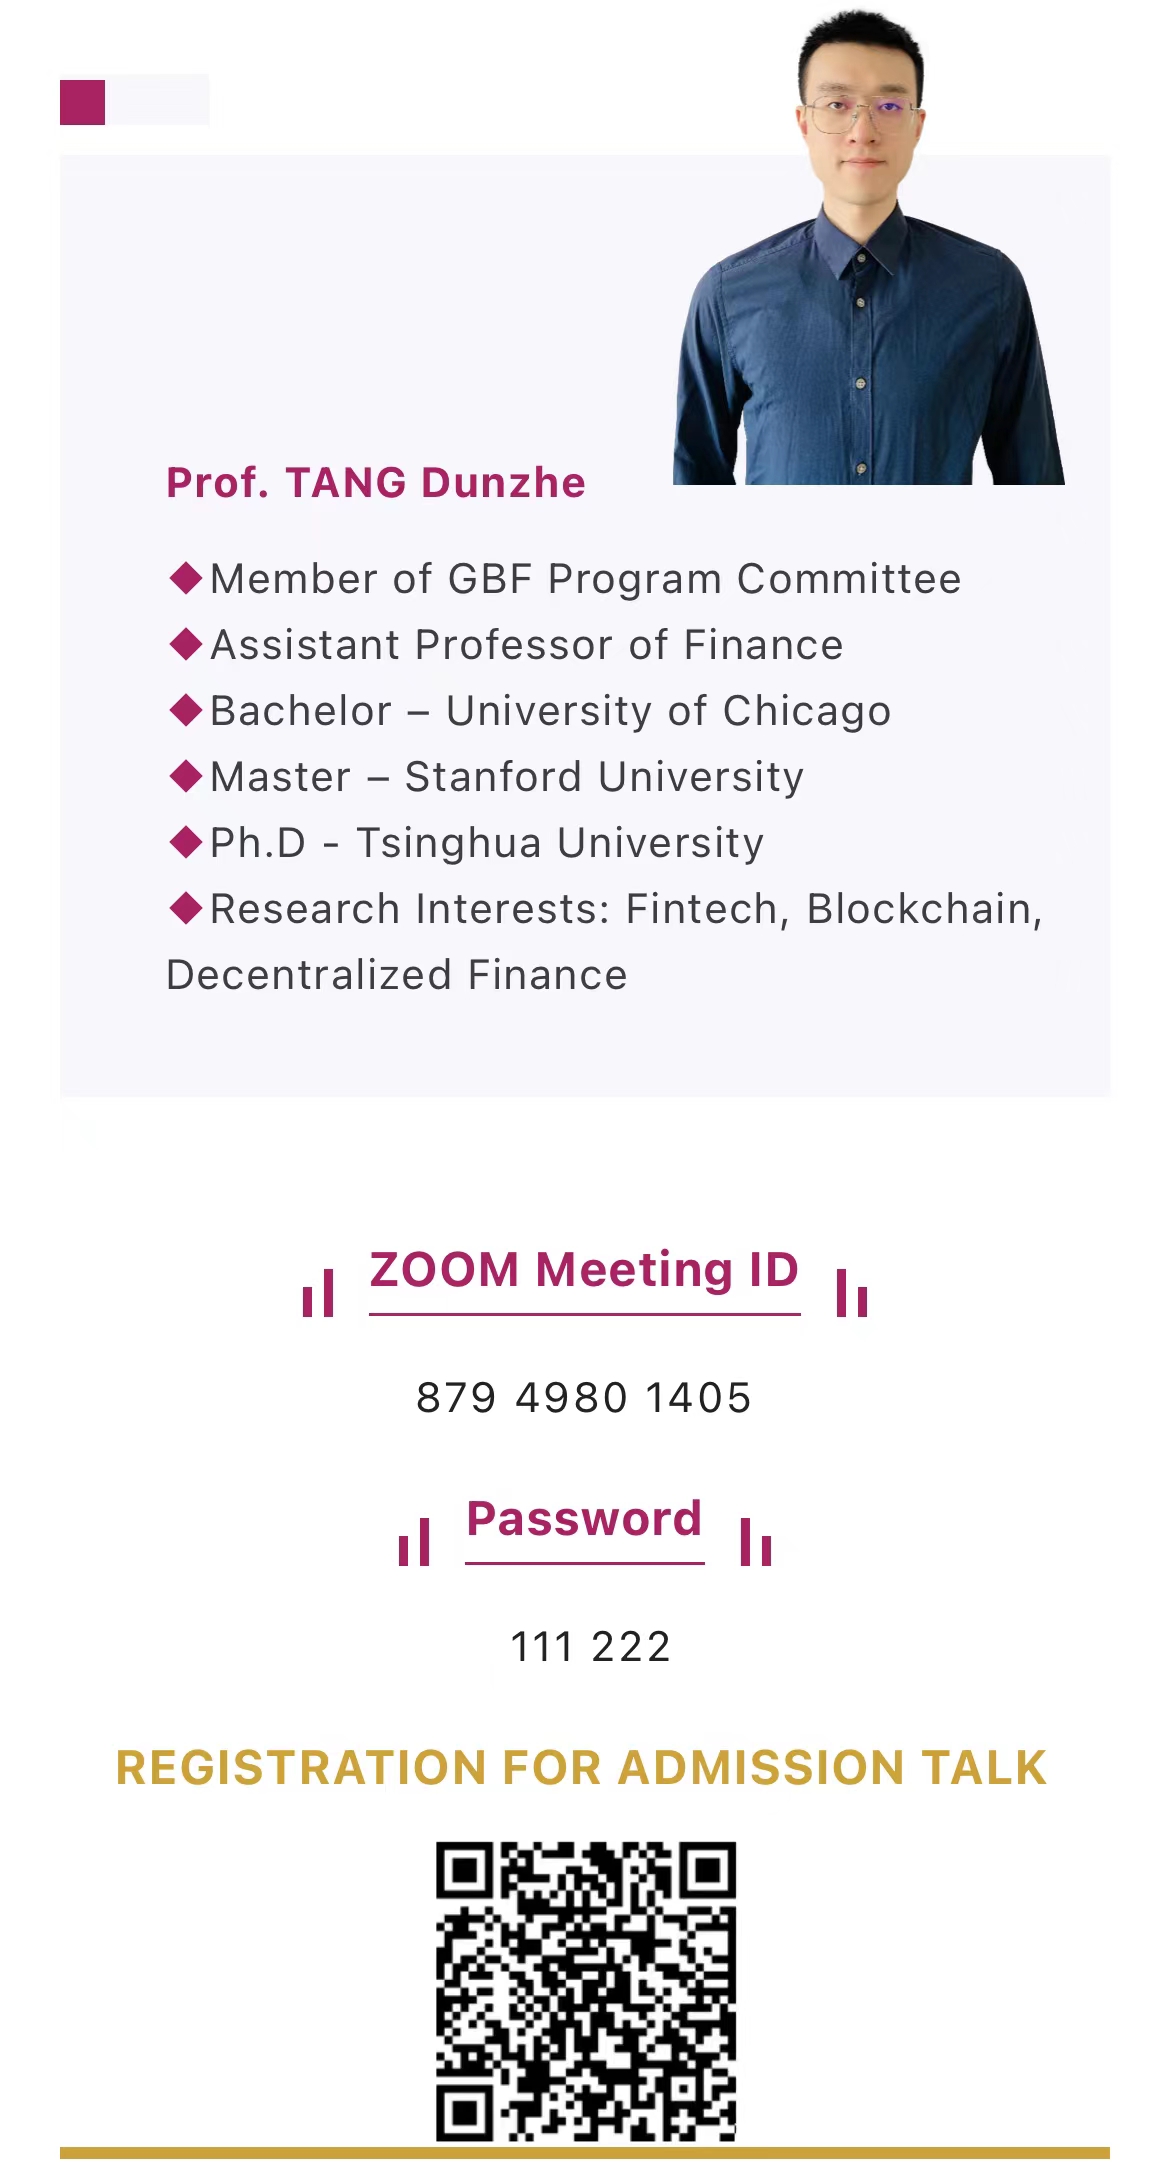
Task: Click the magenta square at the top left
Action: [x=82, y=102]
